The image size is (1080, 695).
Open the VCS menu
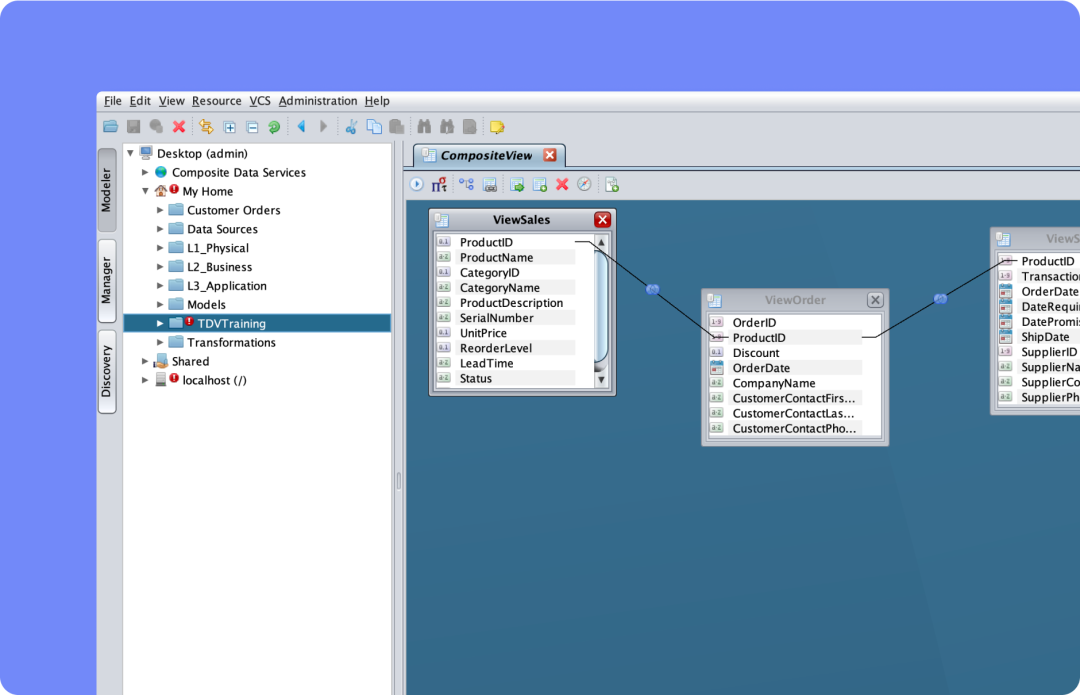point(260,101)
